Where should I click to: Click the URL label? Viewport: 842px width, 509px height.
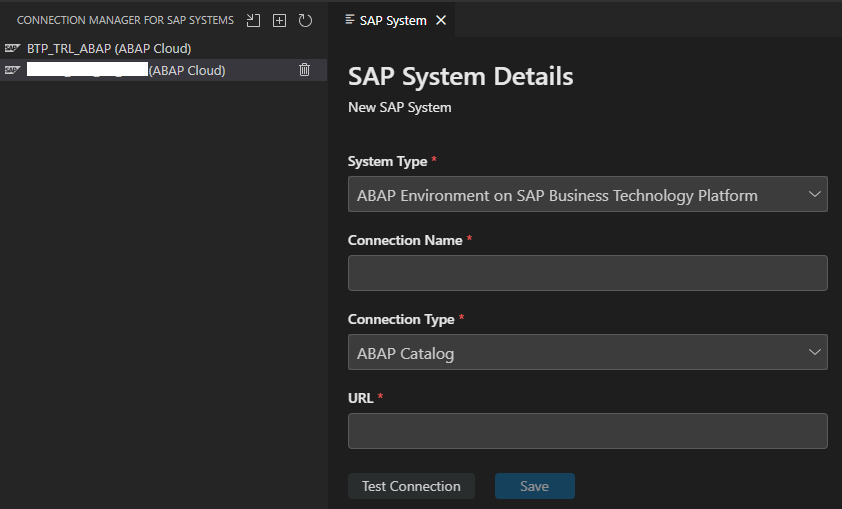pos(360,398)
